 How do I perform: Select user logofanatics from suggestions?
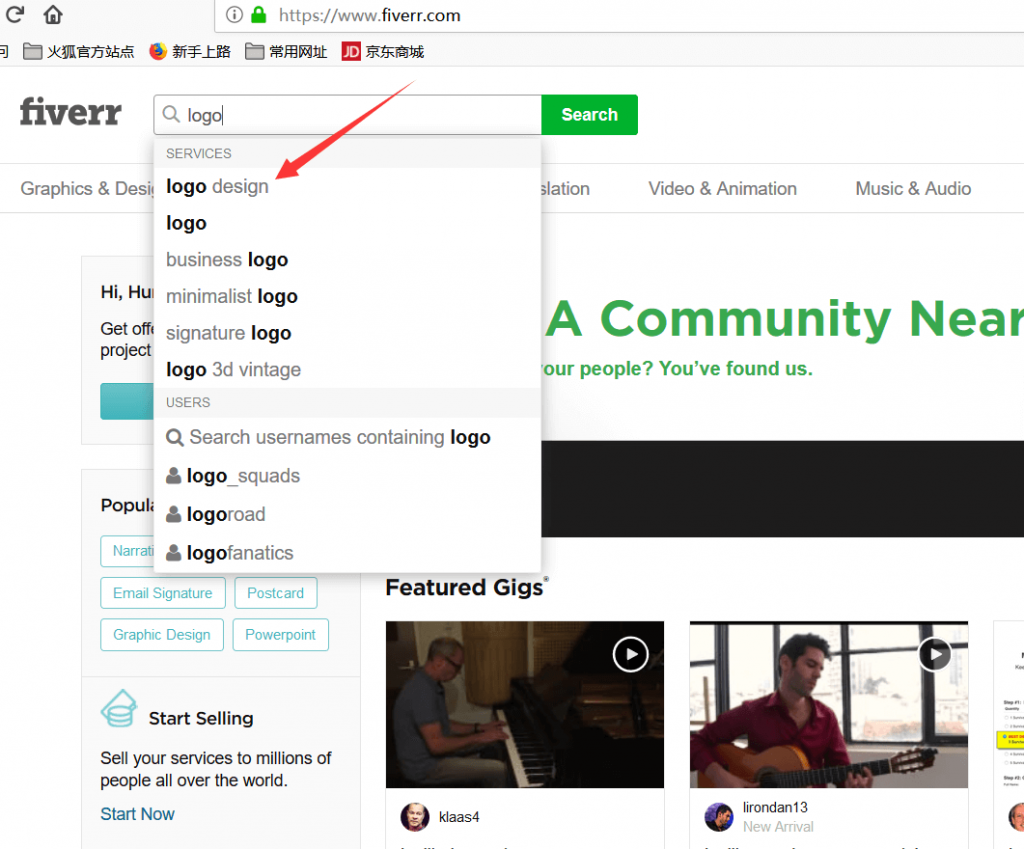347,553
